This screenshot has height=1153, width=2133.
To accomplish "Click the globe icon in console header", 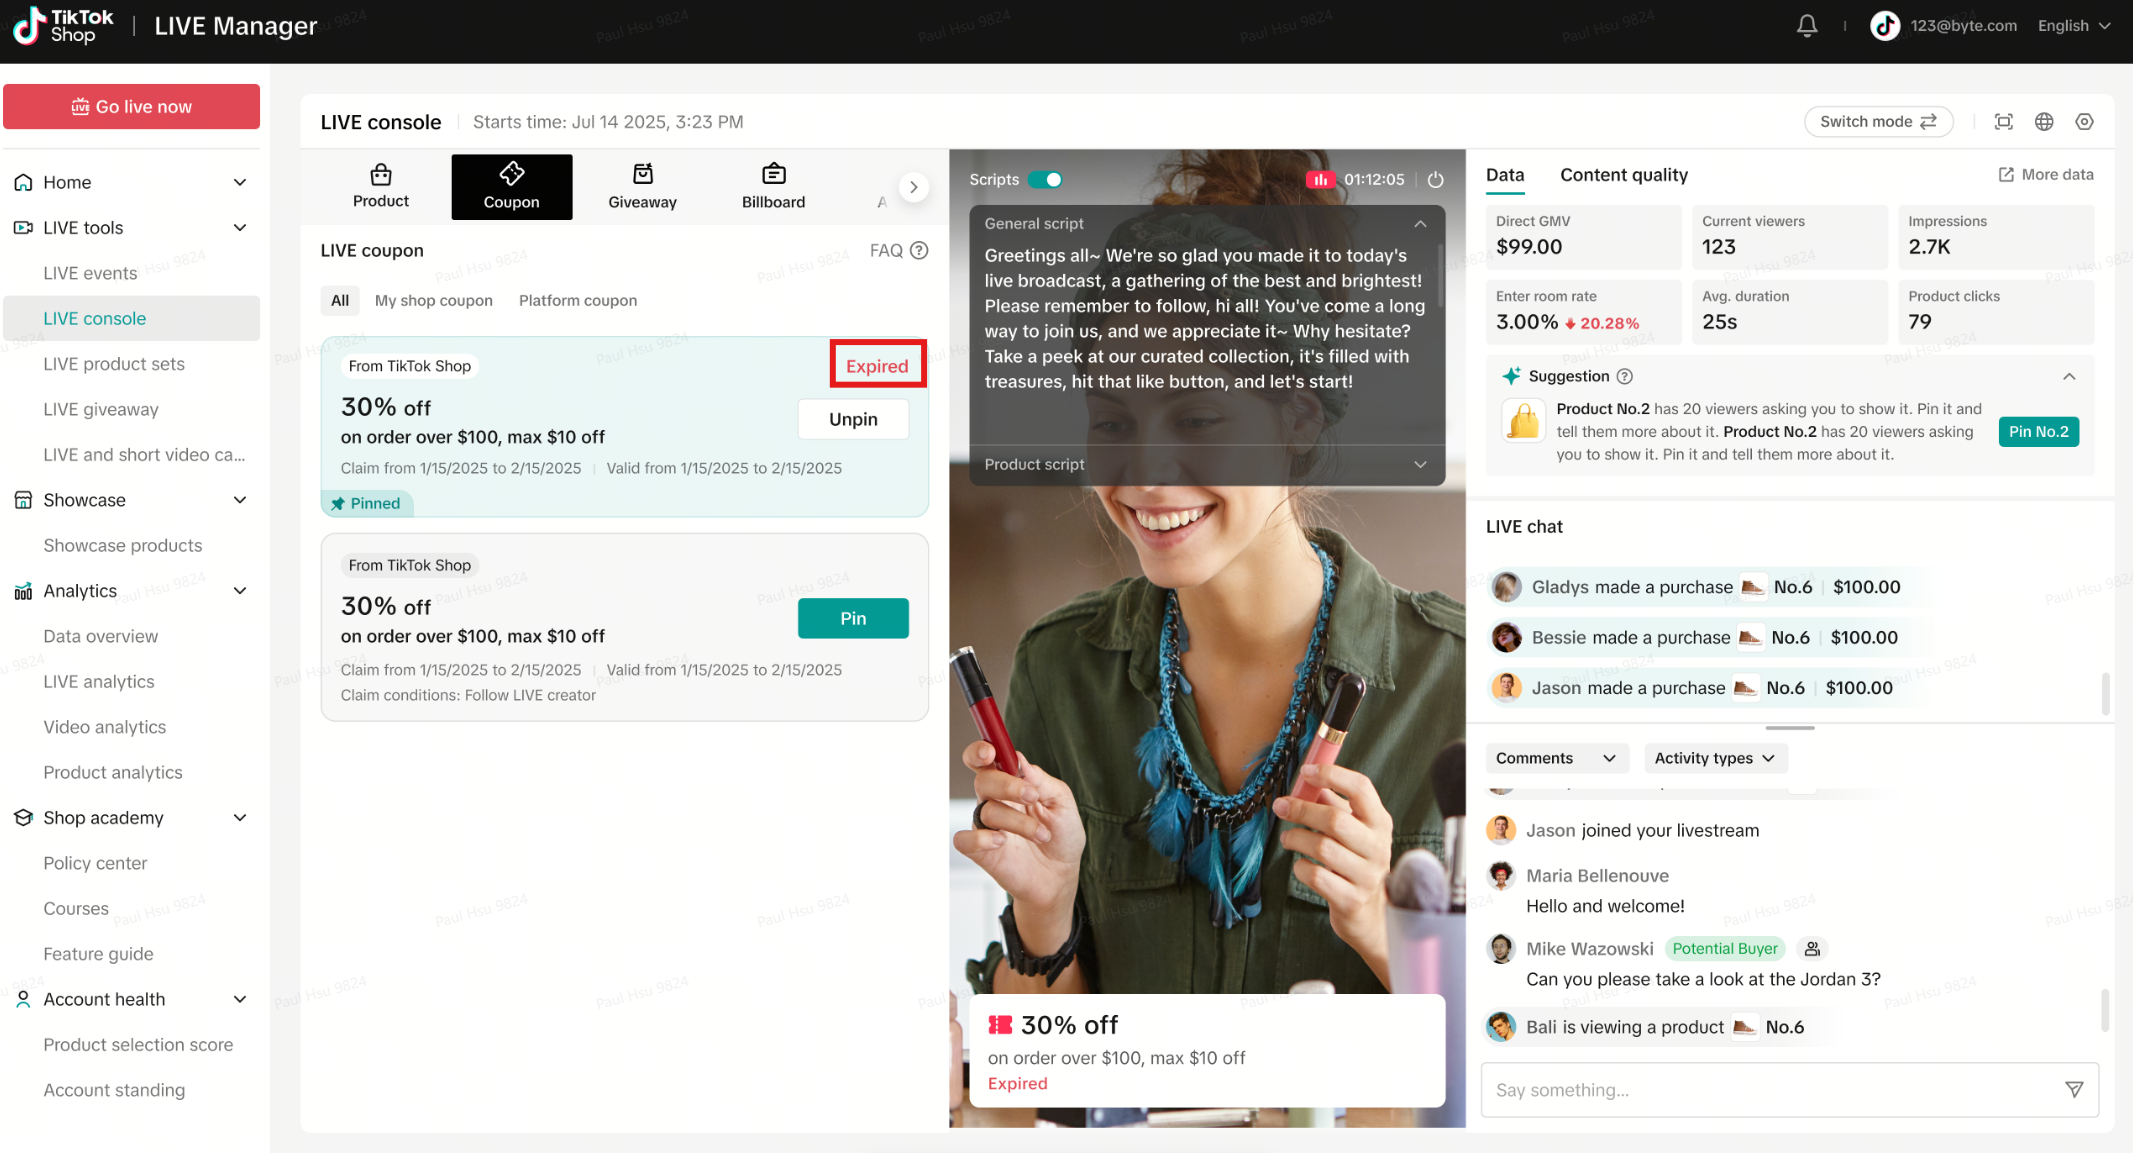I will point(2044,122).
